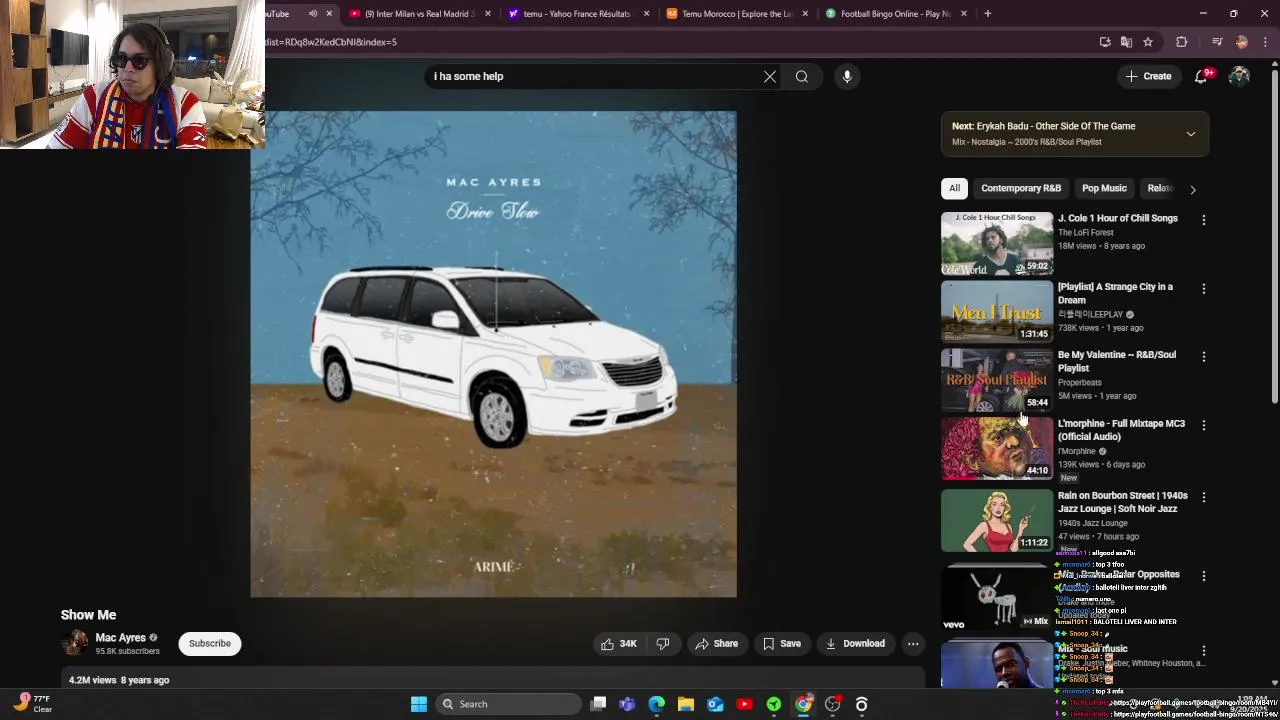Image resolution: width=1280 pixels, height=720 pixels.
Task: Save the video to a playlist
Action: pos(781,644)
